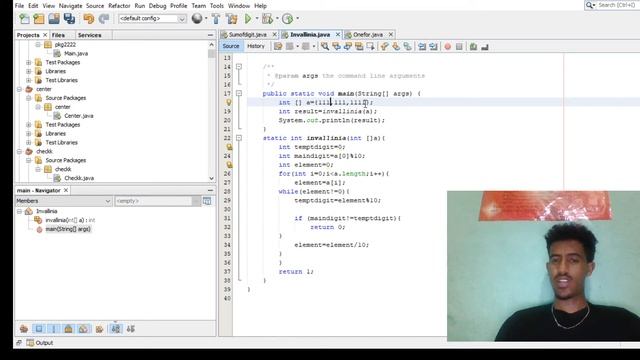
Task: Click the Output window icon at bottom
Action: point(30,343)
